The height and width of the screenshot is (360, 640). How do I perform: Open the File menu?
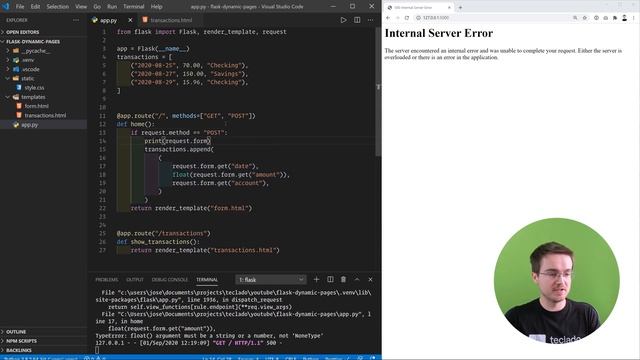(20, 7)
